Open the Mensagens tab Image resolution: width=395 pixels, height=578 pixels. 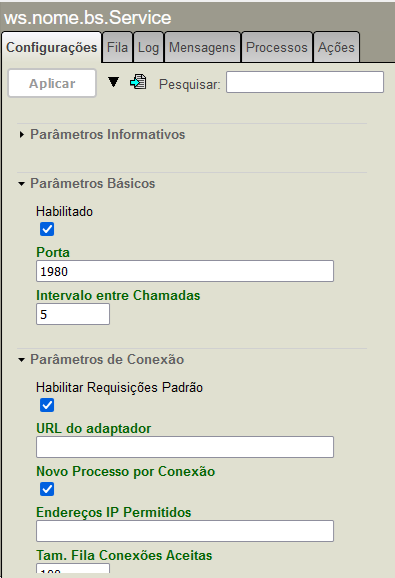click(x=202, y=47)
